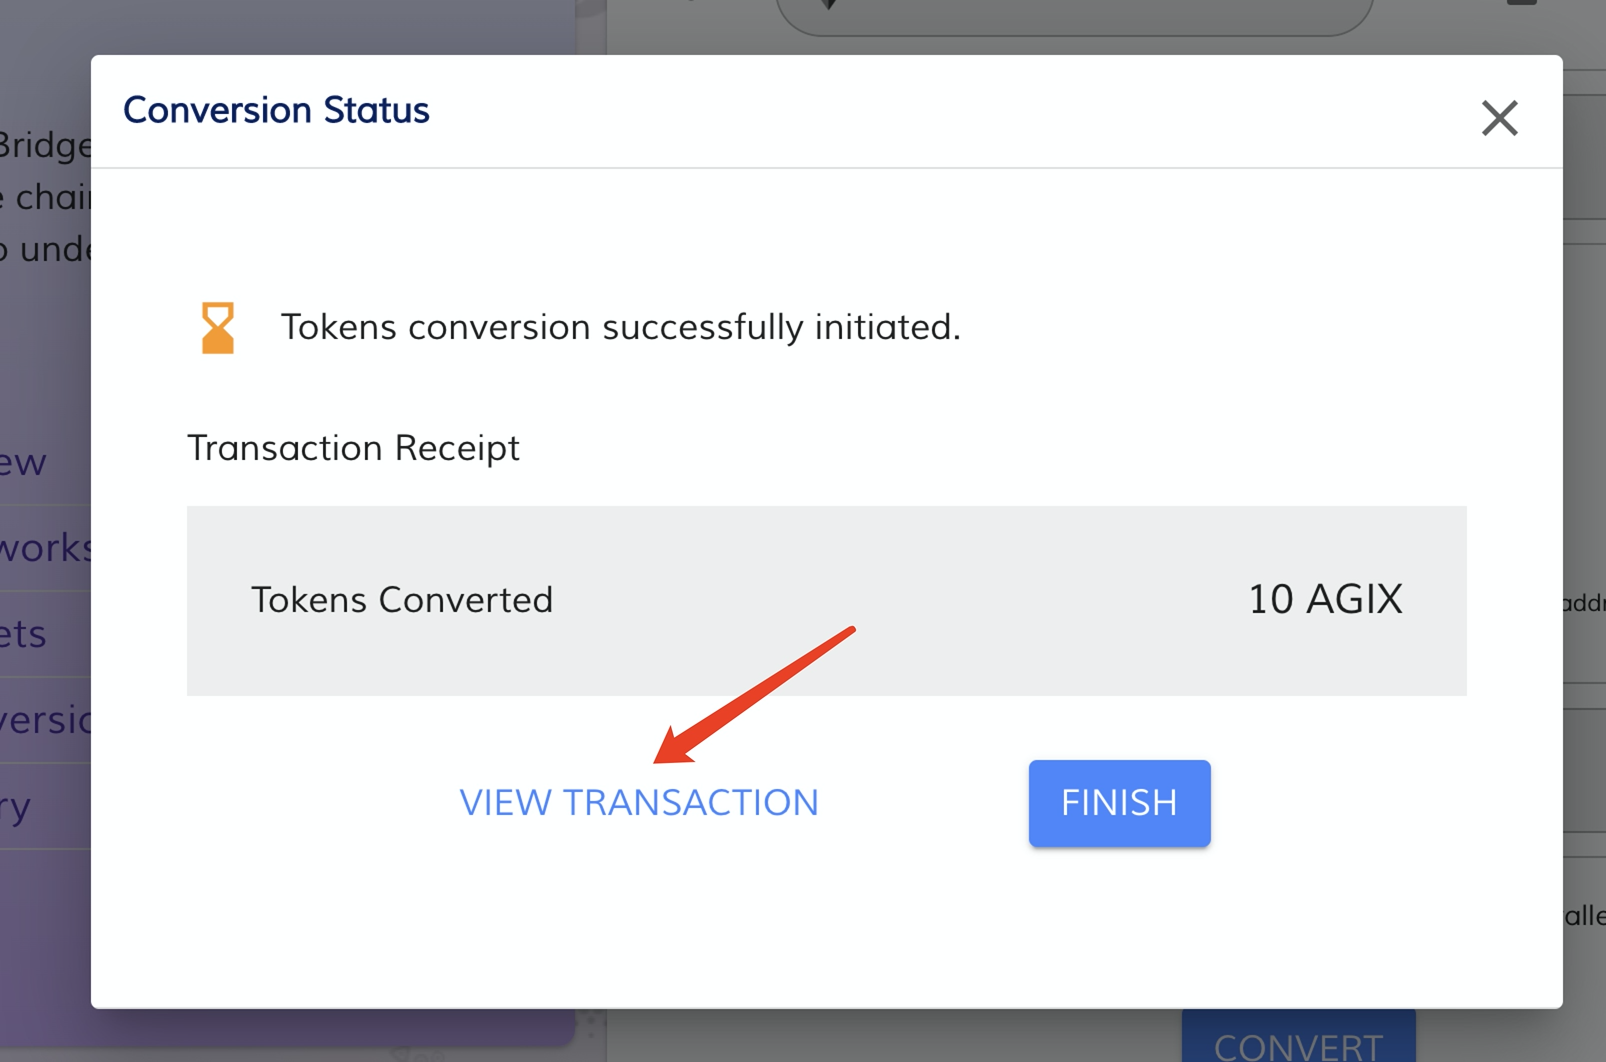Select the conversion successfully initiated message
This screenshot has height=1062, width=1606.
(620, 327)
